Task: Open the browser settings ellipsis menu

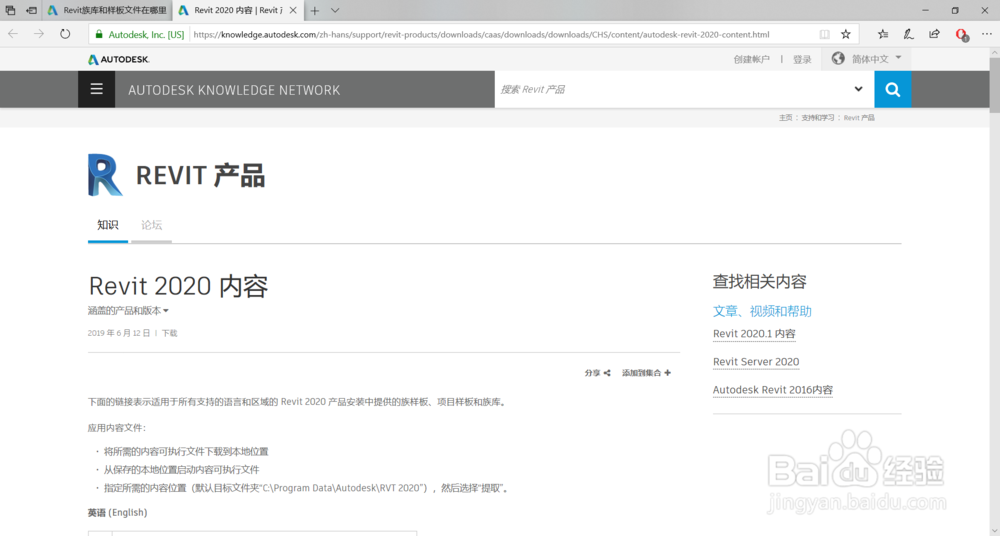Action: point(987,34)
